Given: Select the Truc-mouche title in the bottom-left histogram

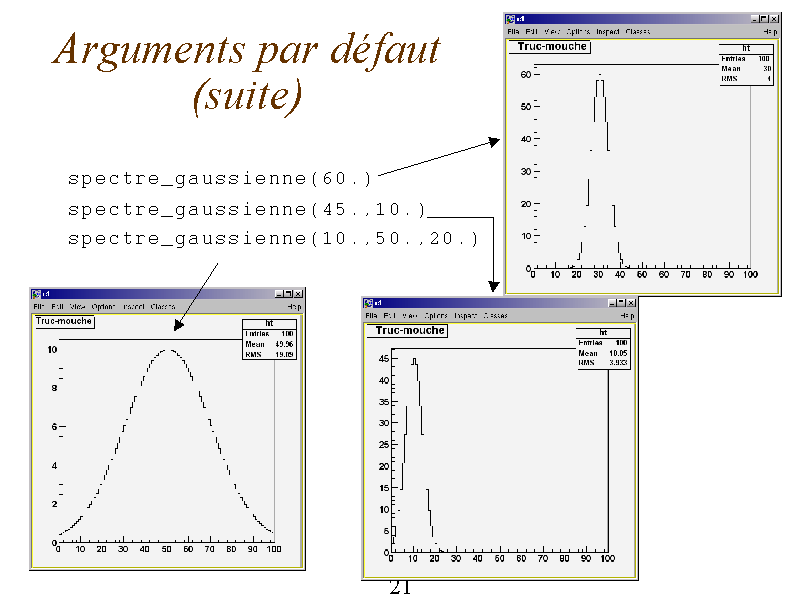Looking at the screenshot, I should (x=64, y=321).
